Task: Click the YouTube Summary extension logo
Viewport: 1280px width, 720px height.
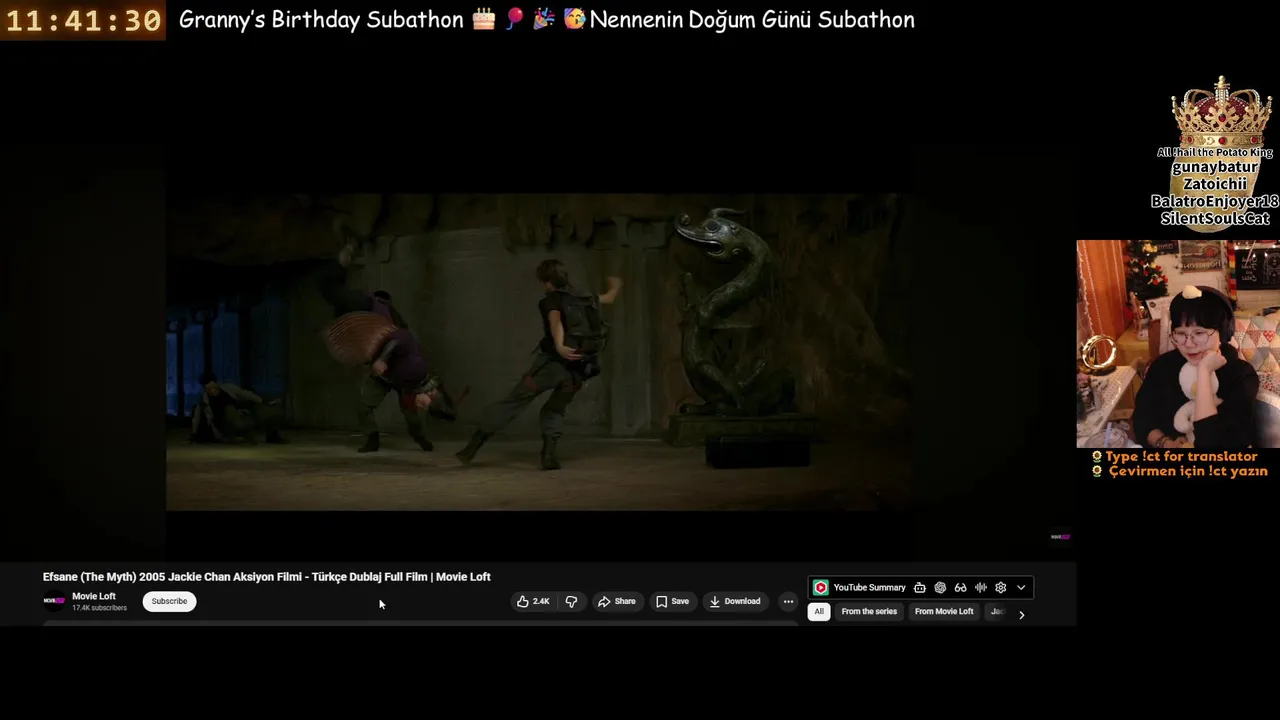Action: [820, 588]
